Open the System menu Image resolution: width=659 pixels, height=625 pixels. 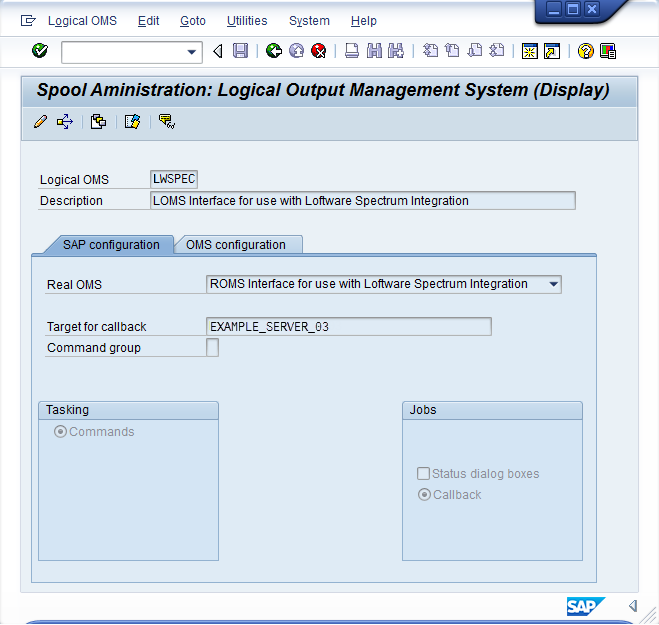(309, 21)
